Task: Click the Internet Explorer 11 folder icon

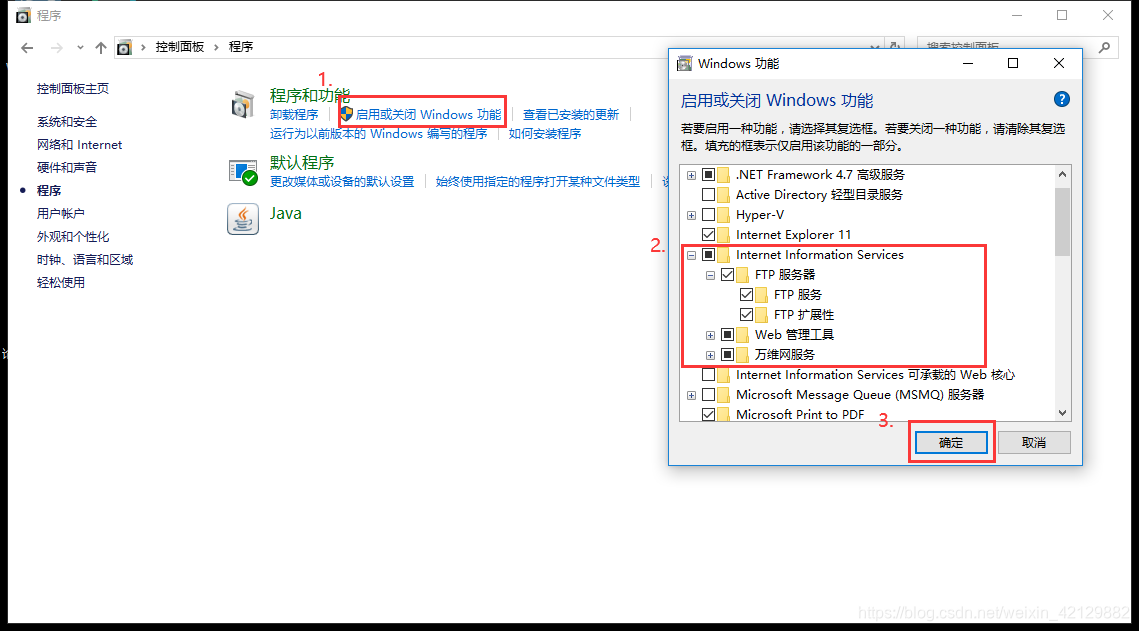Action: (x=723, y=235)
